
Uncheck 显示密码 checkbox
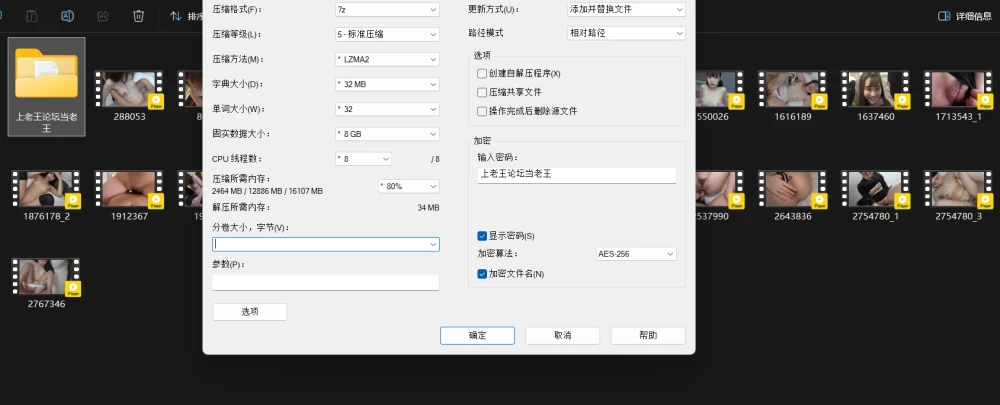[482, 236]
